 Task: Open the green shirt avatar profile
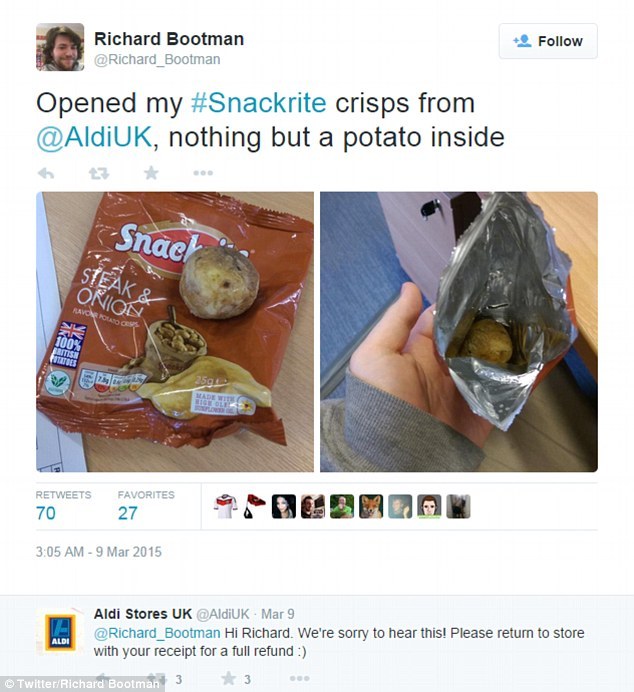[x=342, y=506]
